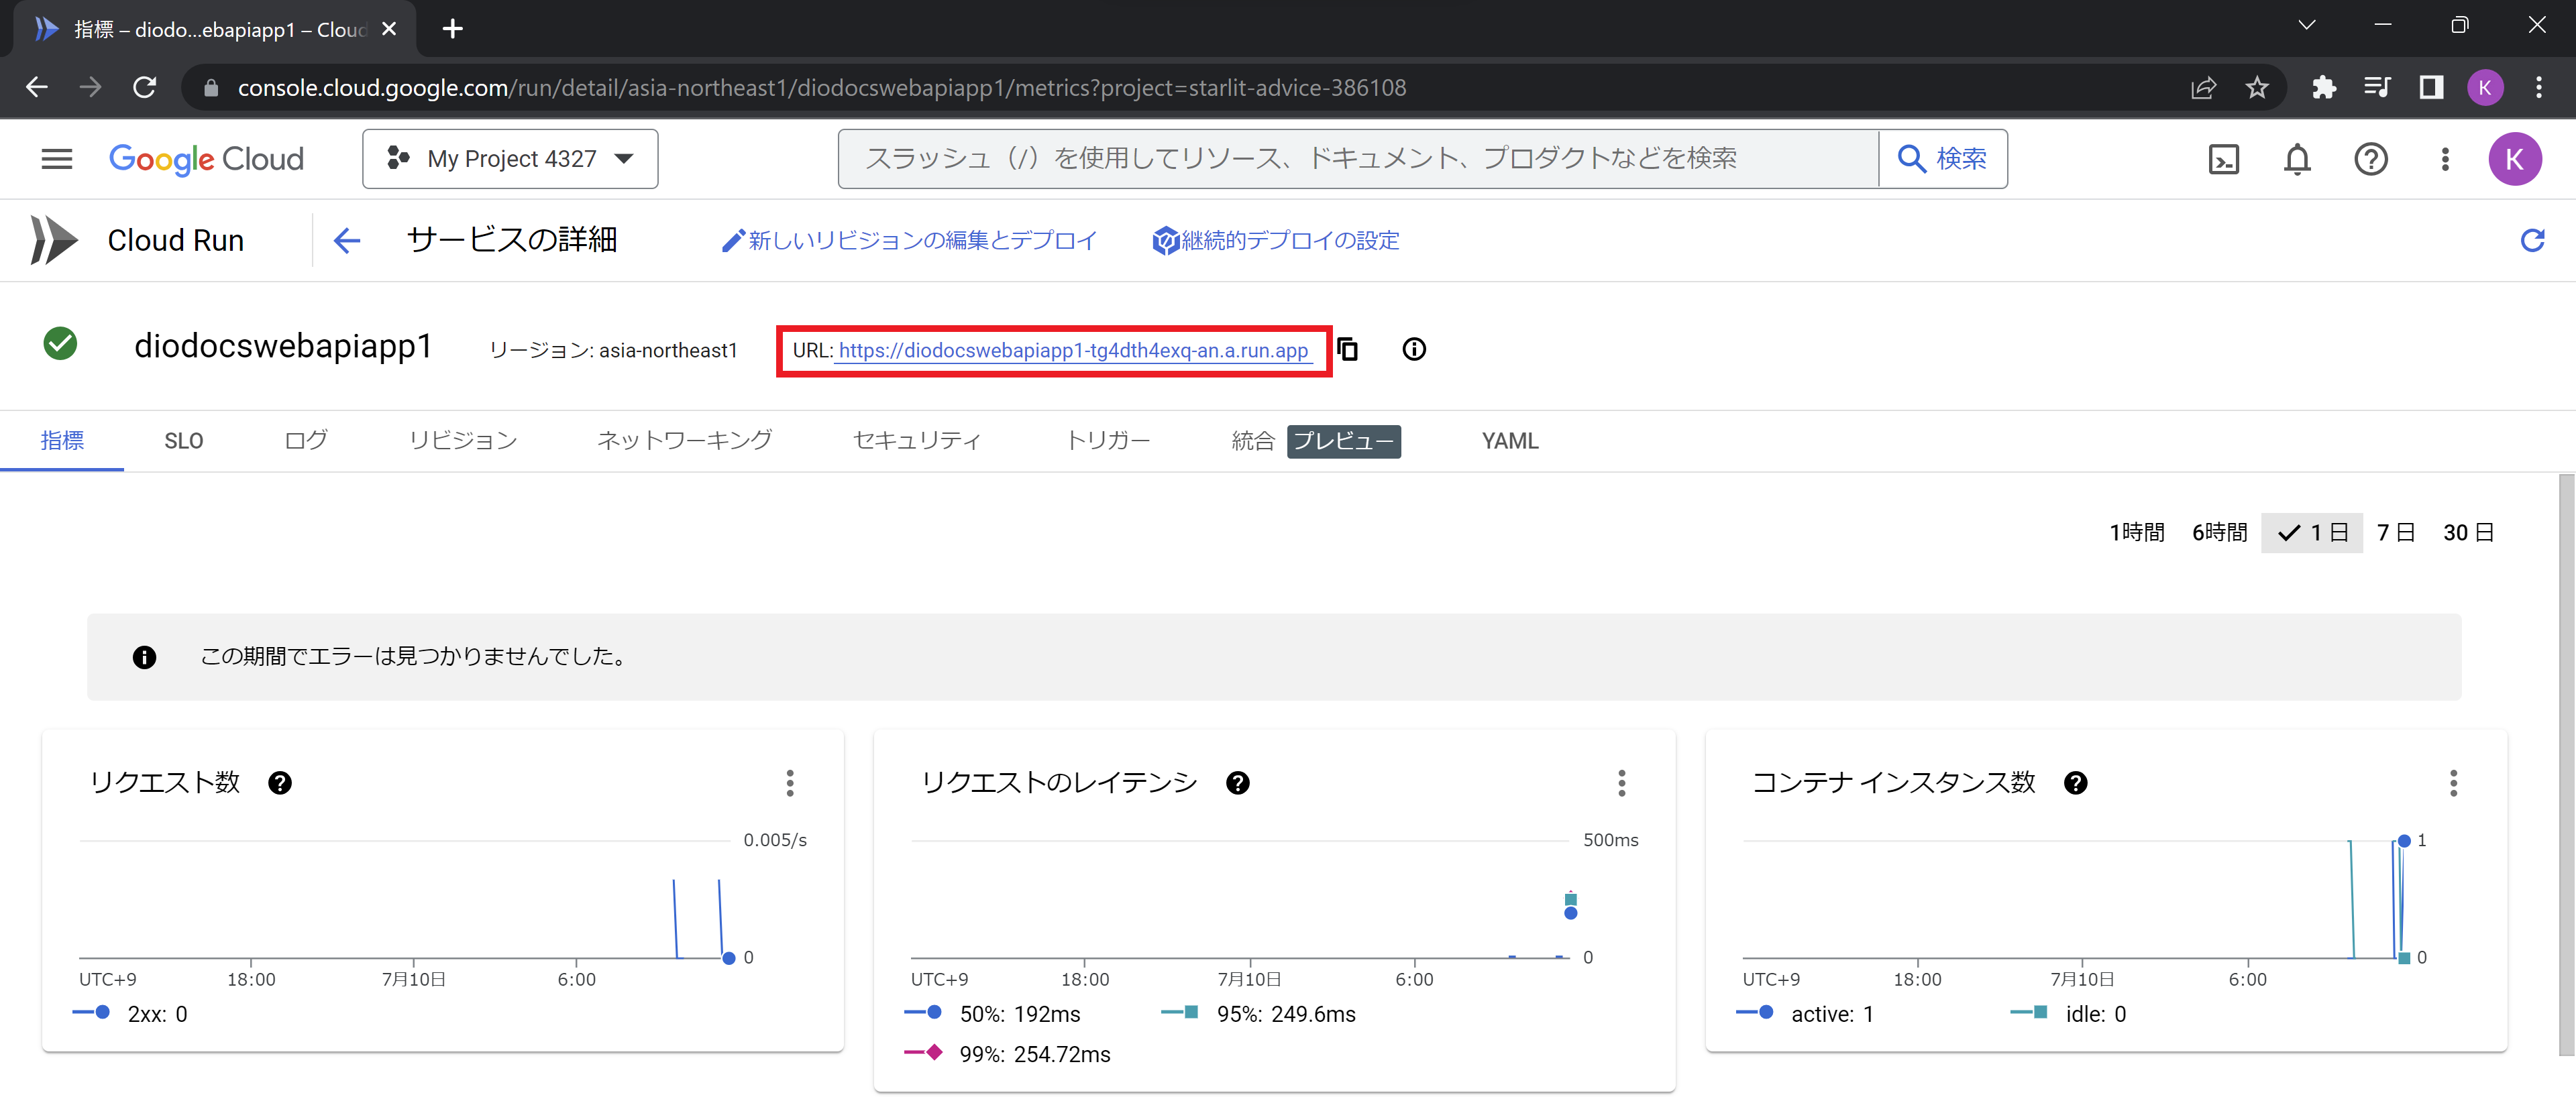Open リクエストのレイテンシ chart options menu

1622,783
